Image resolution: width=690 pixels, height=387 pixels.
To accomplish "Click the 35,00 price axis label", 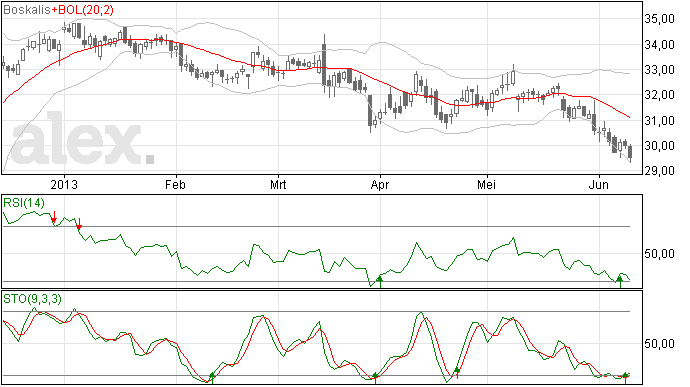I will 659,19.
